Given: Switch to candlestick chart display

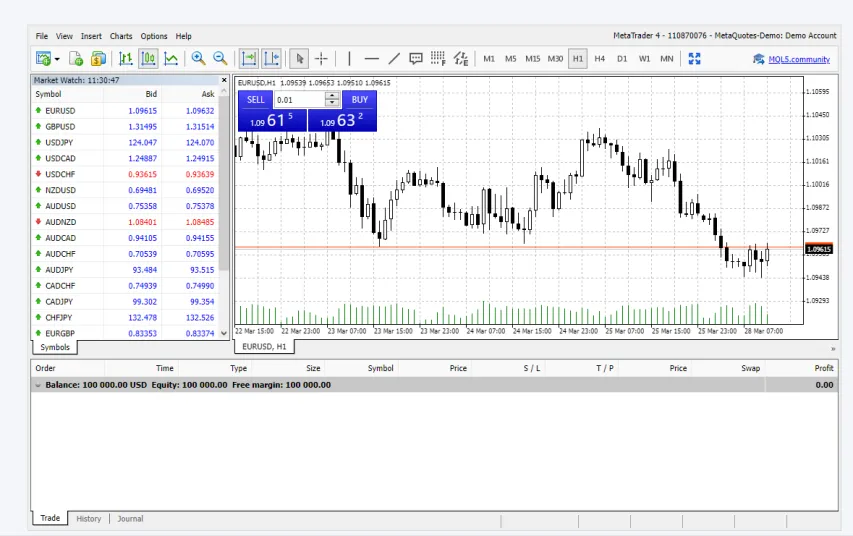Looking at the screenshot, I should 148,59.
